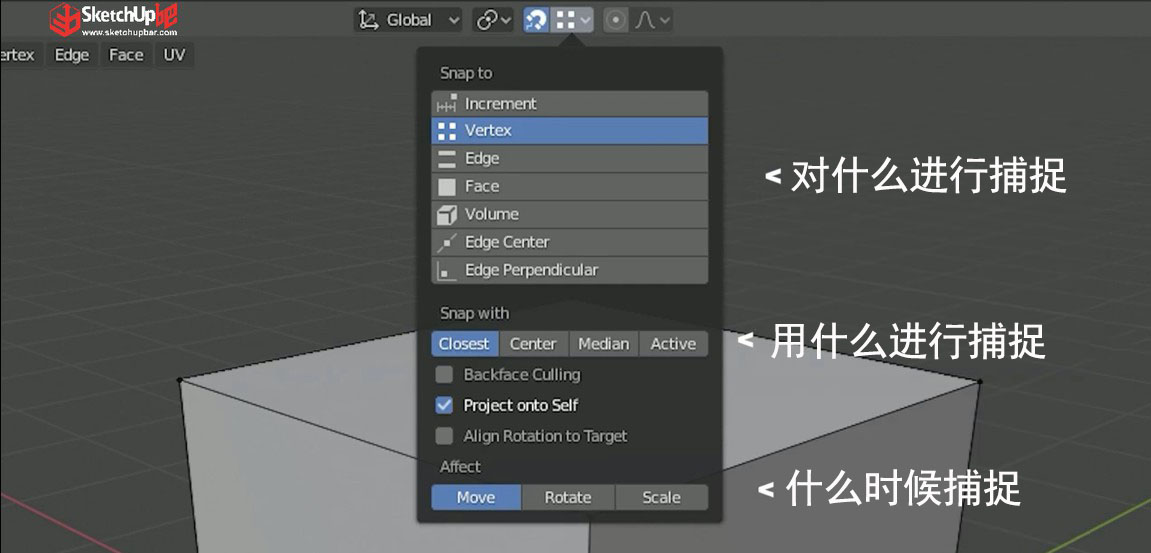The width and height of the screenshot is (1151, 553).
Task: Enable Align Rotation to Target
Action: click(444, 436)
